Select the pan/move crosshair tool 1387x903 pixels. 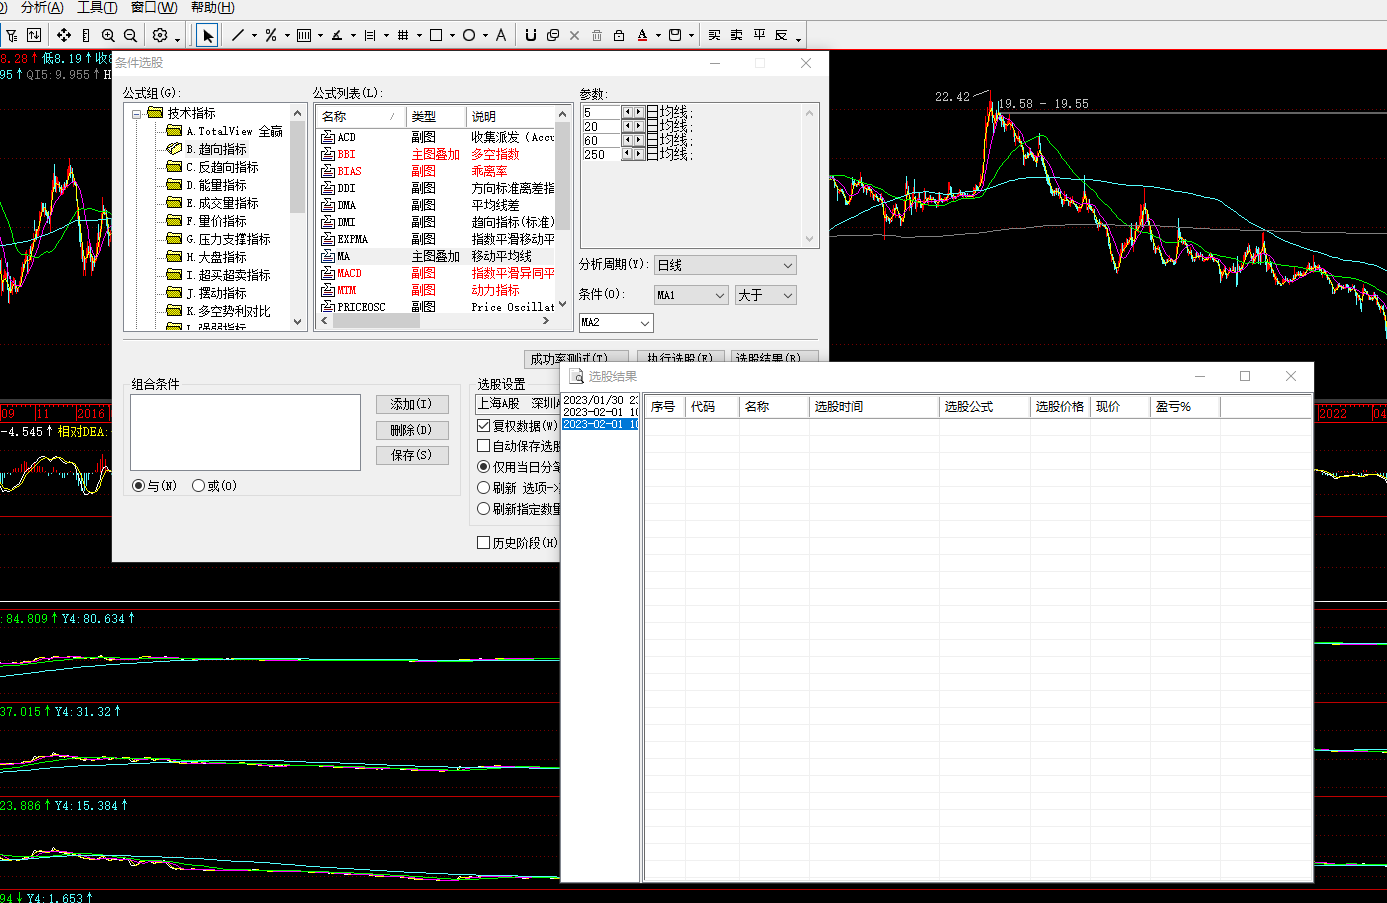(x=64, y=35)
